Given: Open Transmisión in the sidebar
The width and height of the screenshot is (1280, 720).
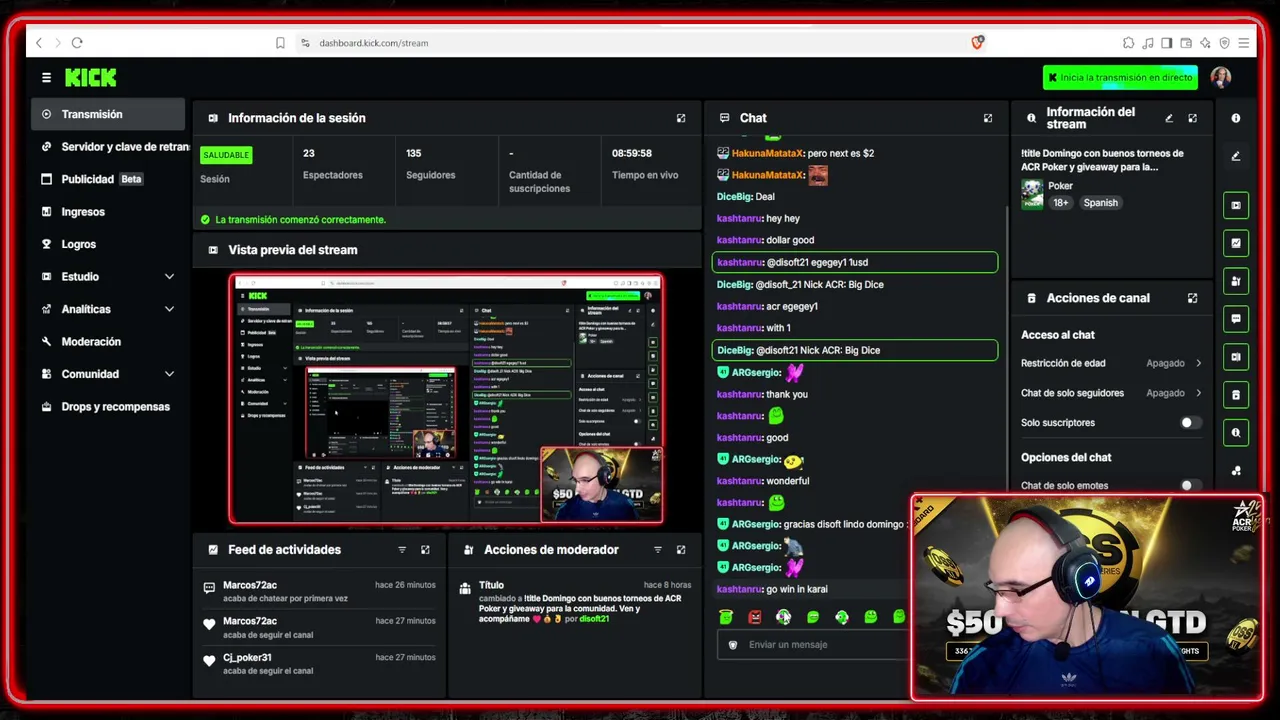Looking at the screenshot, I should click(108, 114).
